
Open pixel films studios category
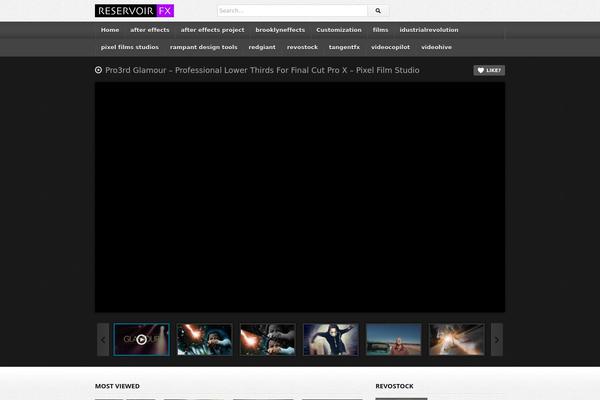click(130, 47)
